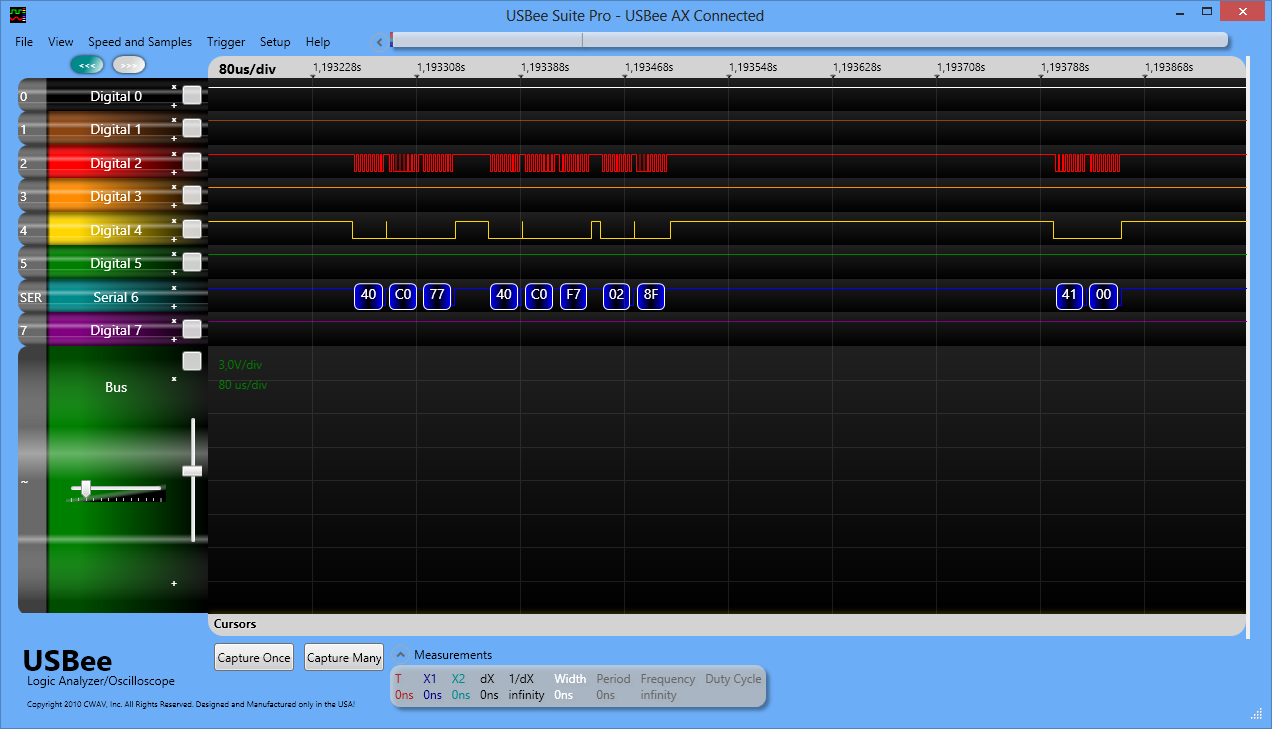This screenshot has width=1272, height=729.
Task: Click the teal <<< scroll-back button
Action: 87,65
